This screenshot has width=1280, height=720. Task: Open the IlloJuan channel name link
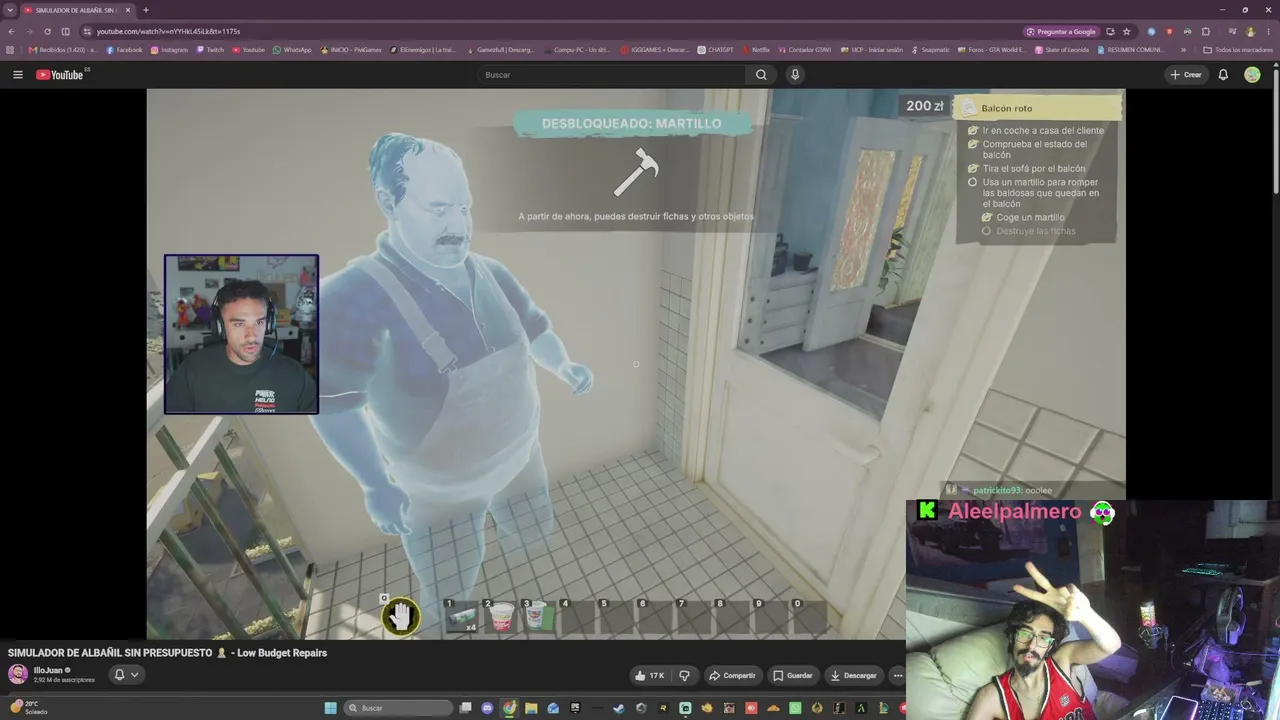[x=50, y=670]
